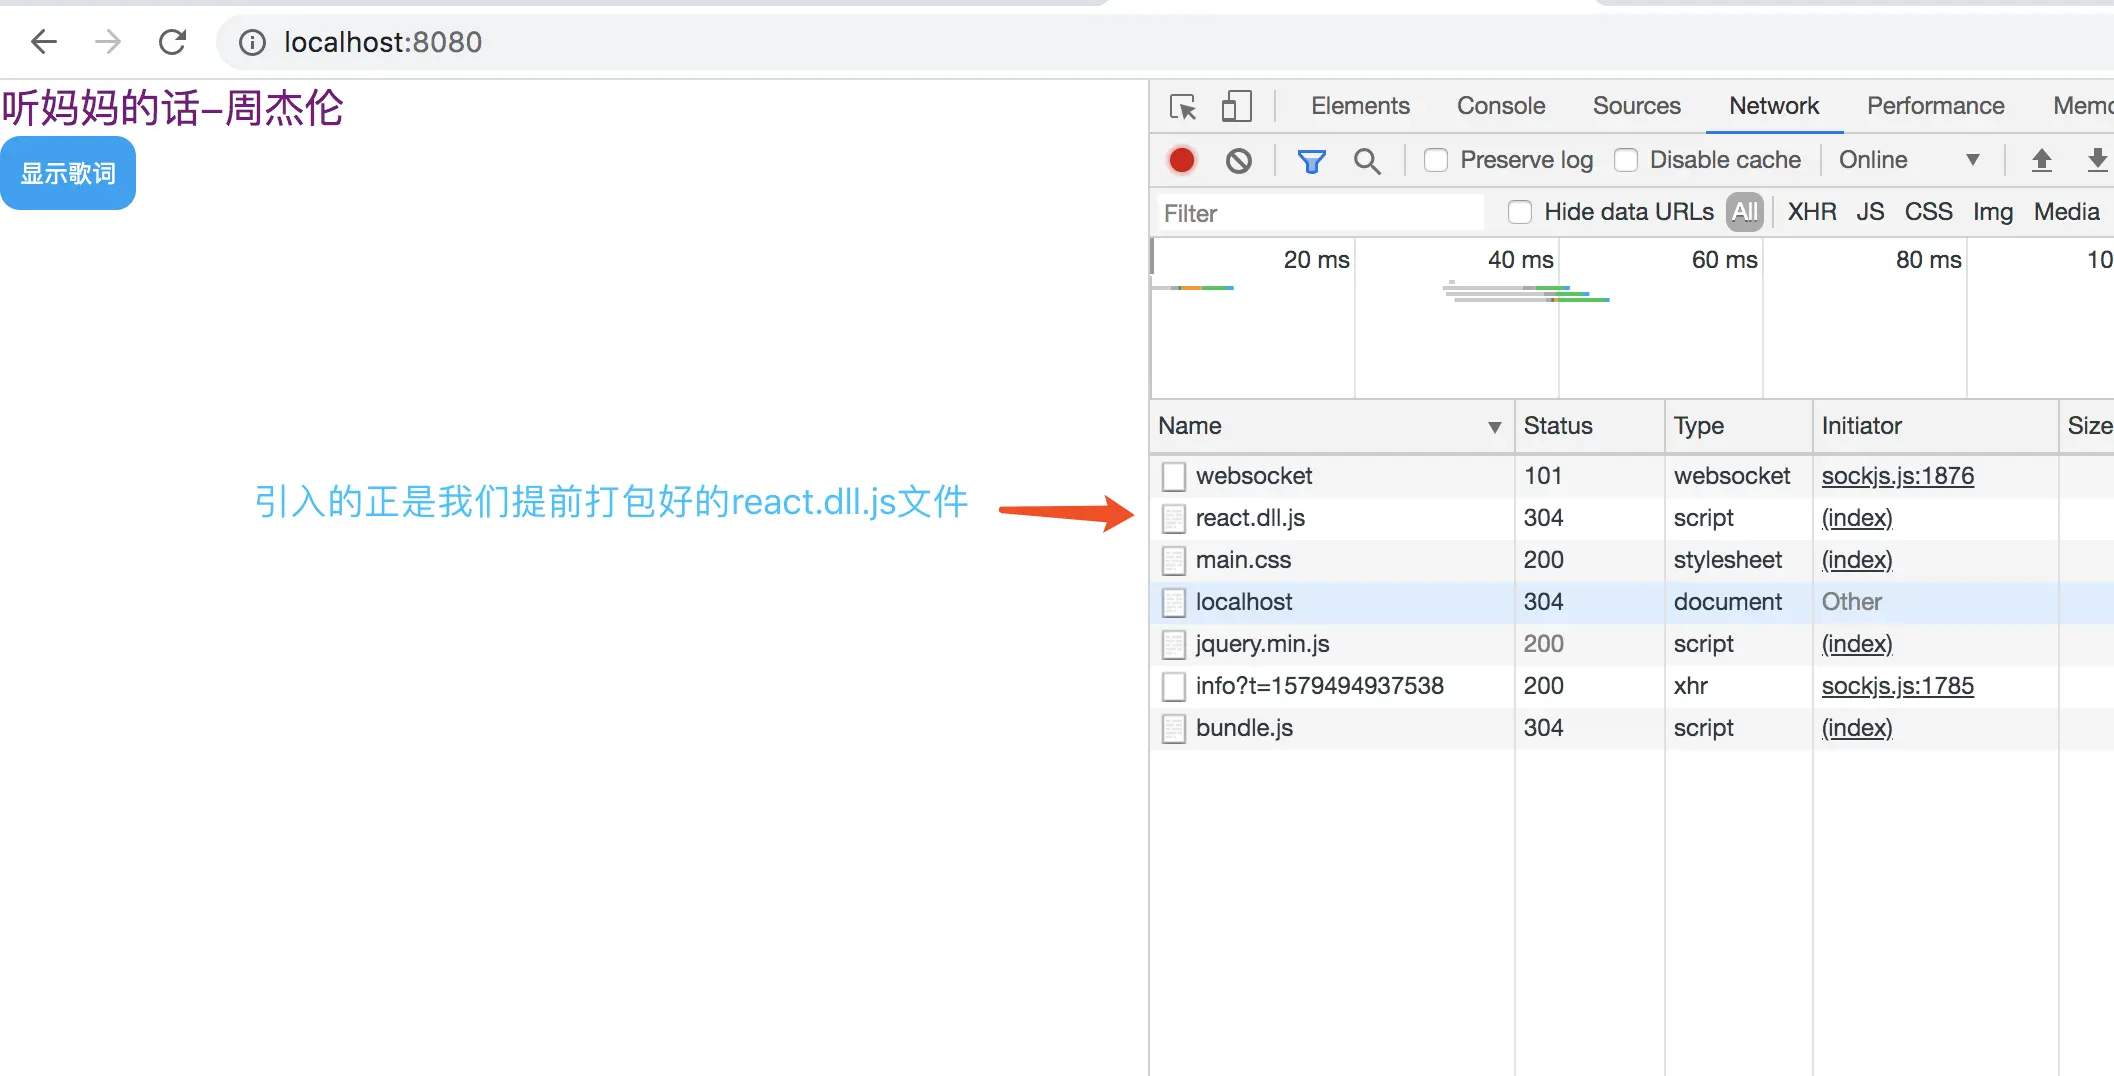The height and width of the screenshot is (1076, 2114).
Task: Go forward in browser history
Action: [107, 42]
